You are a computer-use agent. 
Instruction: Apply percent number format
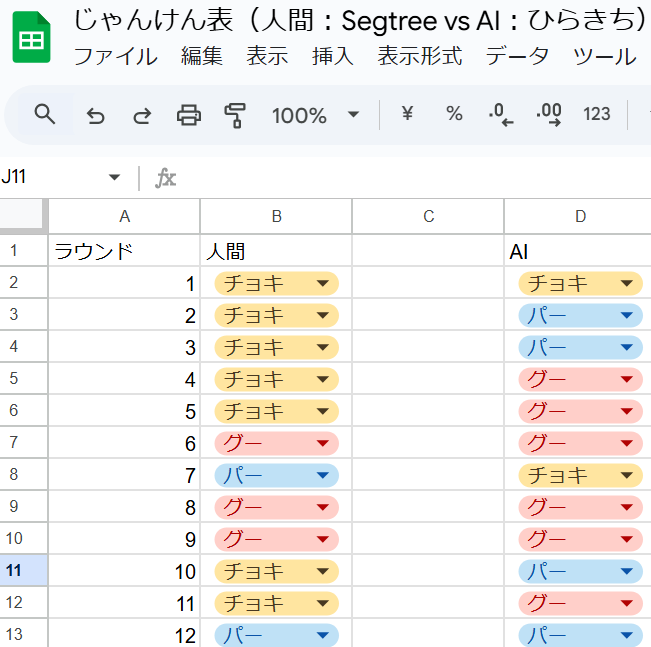[x=454, y=114]
